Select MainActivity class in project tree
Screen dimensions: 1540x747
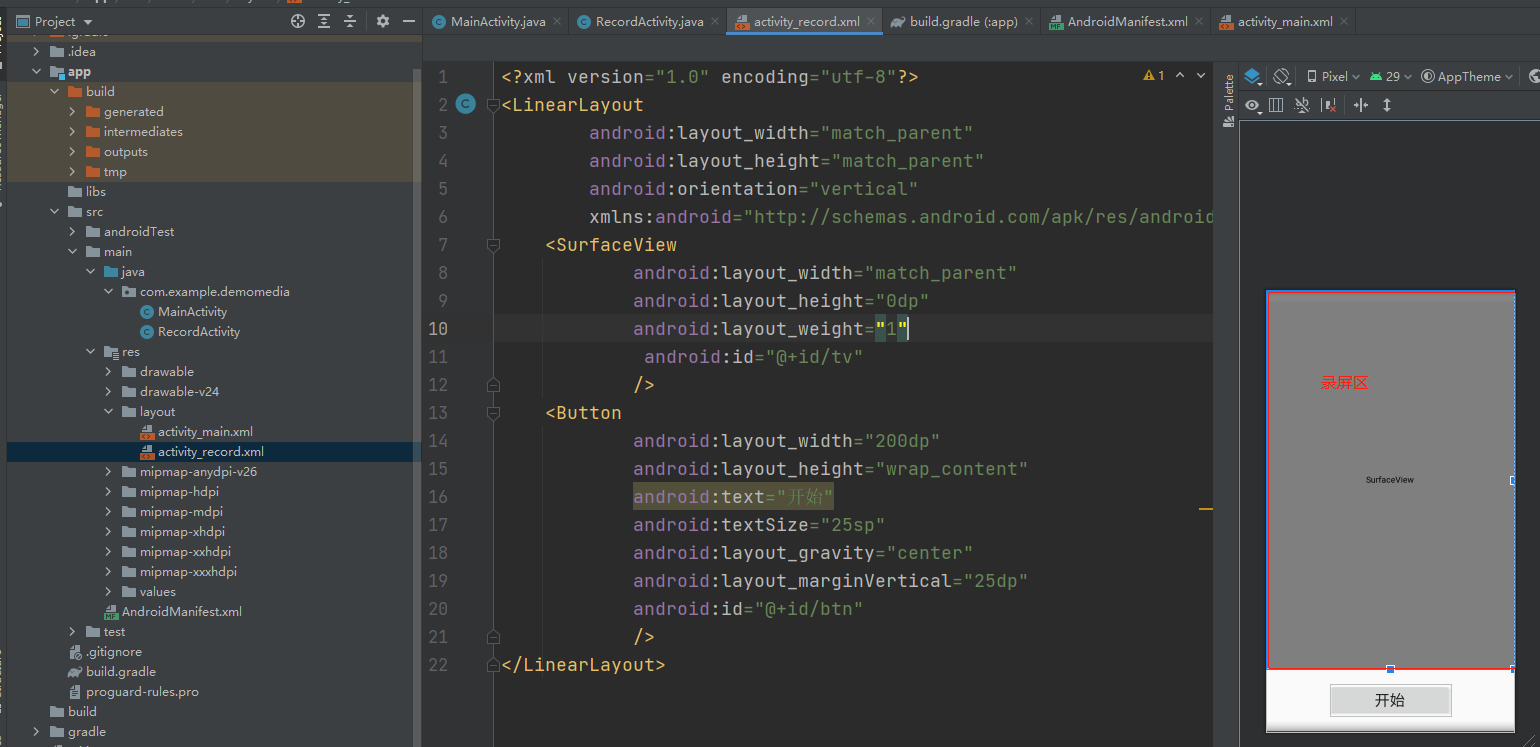click(184, 312)
